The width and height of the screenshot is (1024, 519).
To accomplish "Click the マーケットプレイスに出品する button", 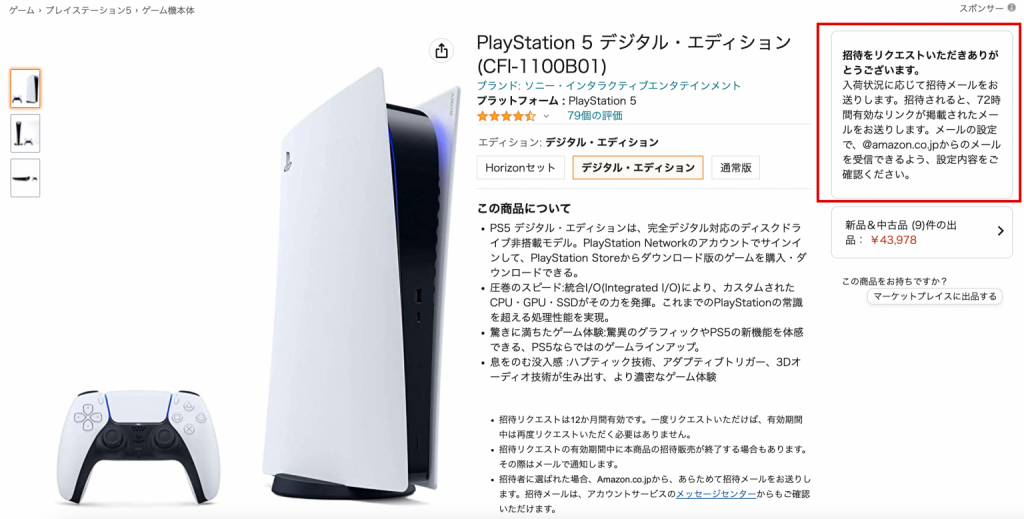I will [x=935, y=296].
